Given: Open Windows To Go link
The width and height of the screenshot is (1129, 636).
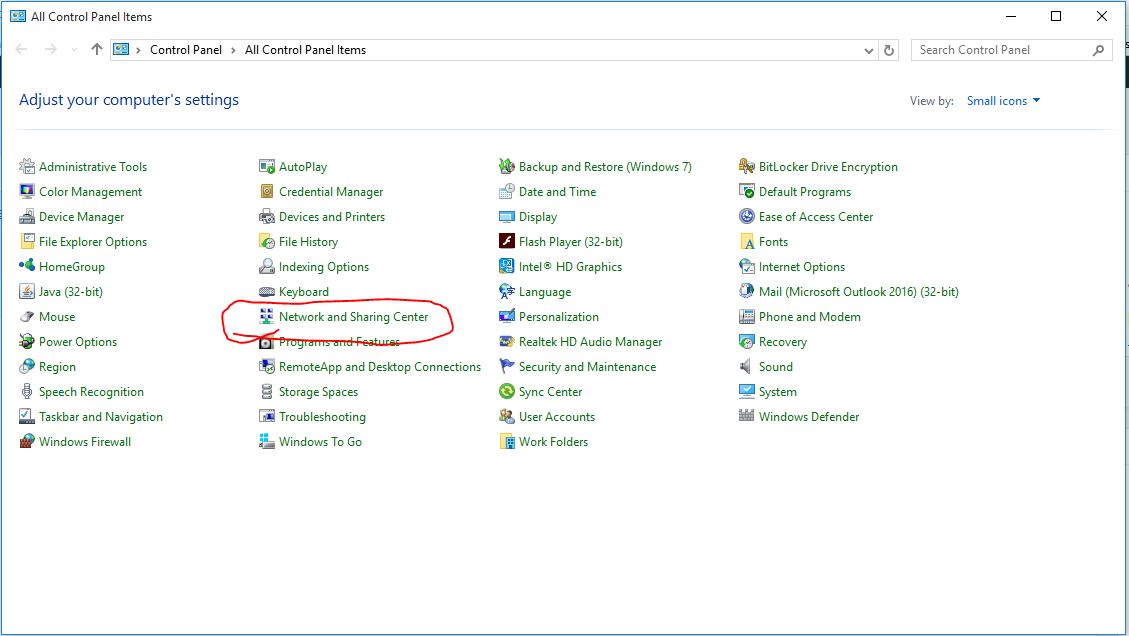Looking at the screenshot, I should coord(320,442).
